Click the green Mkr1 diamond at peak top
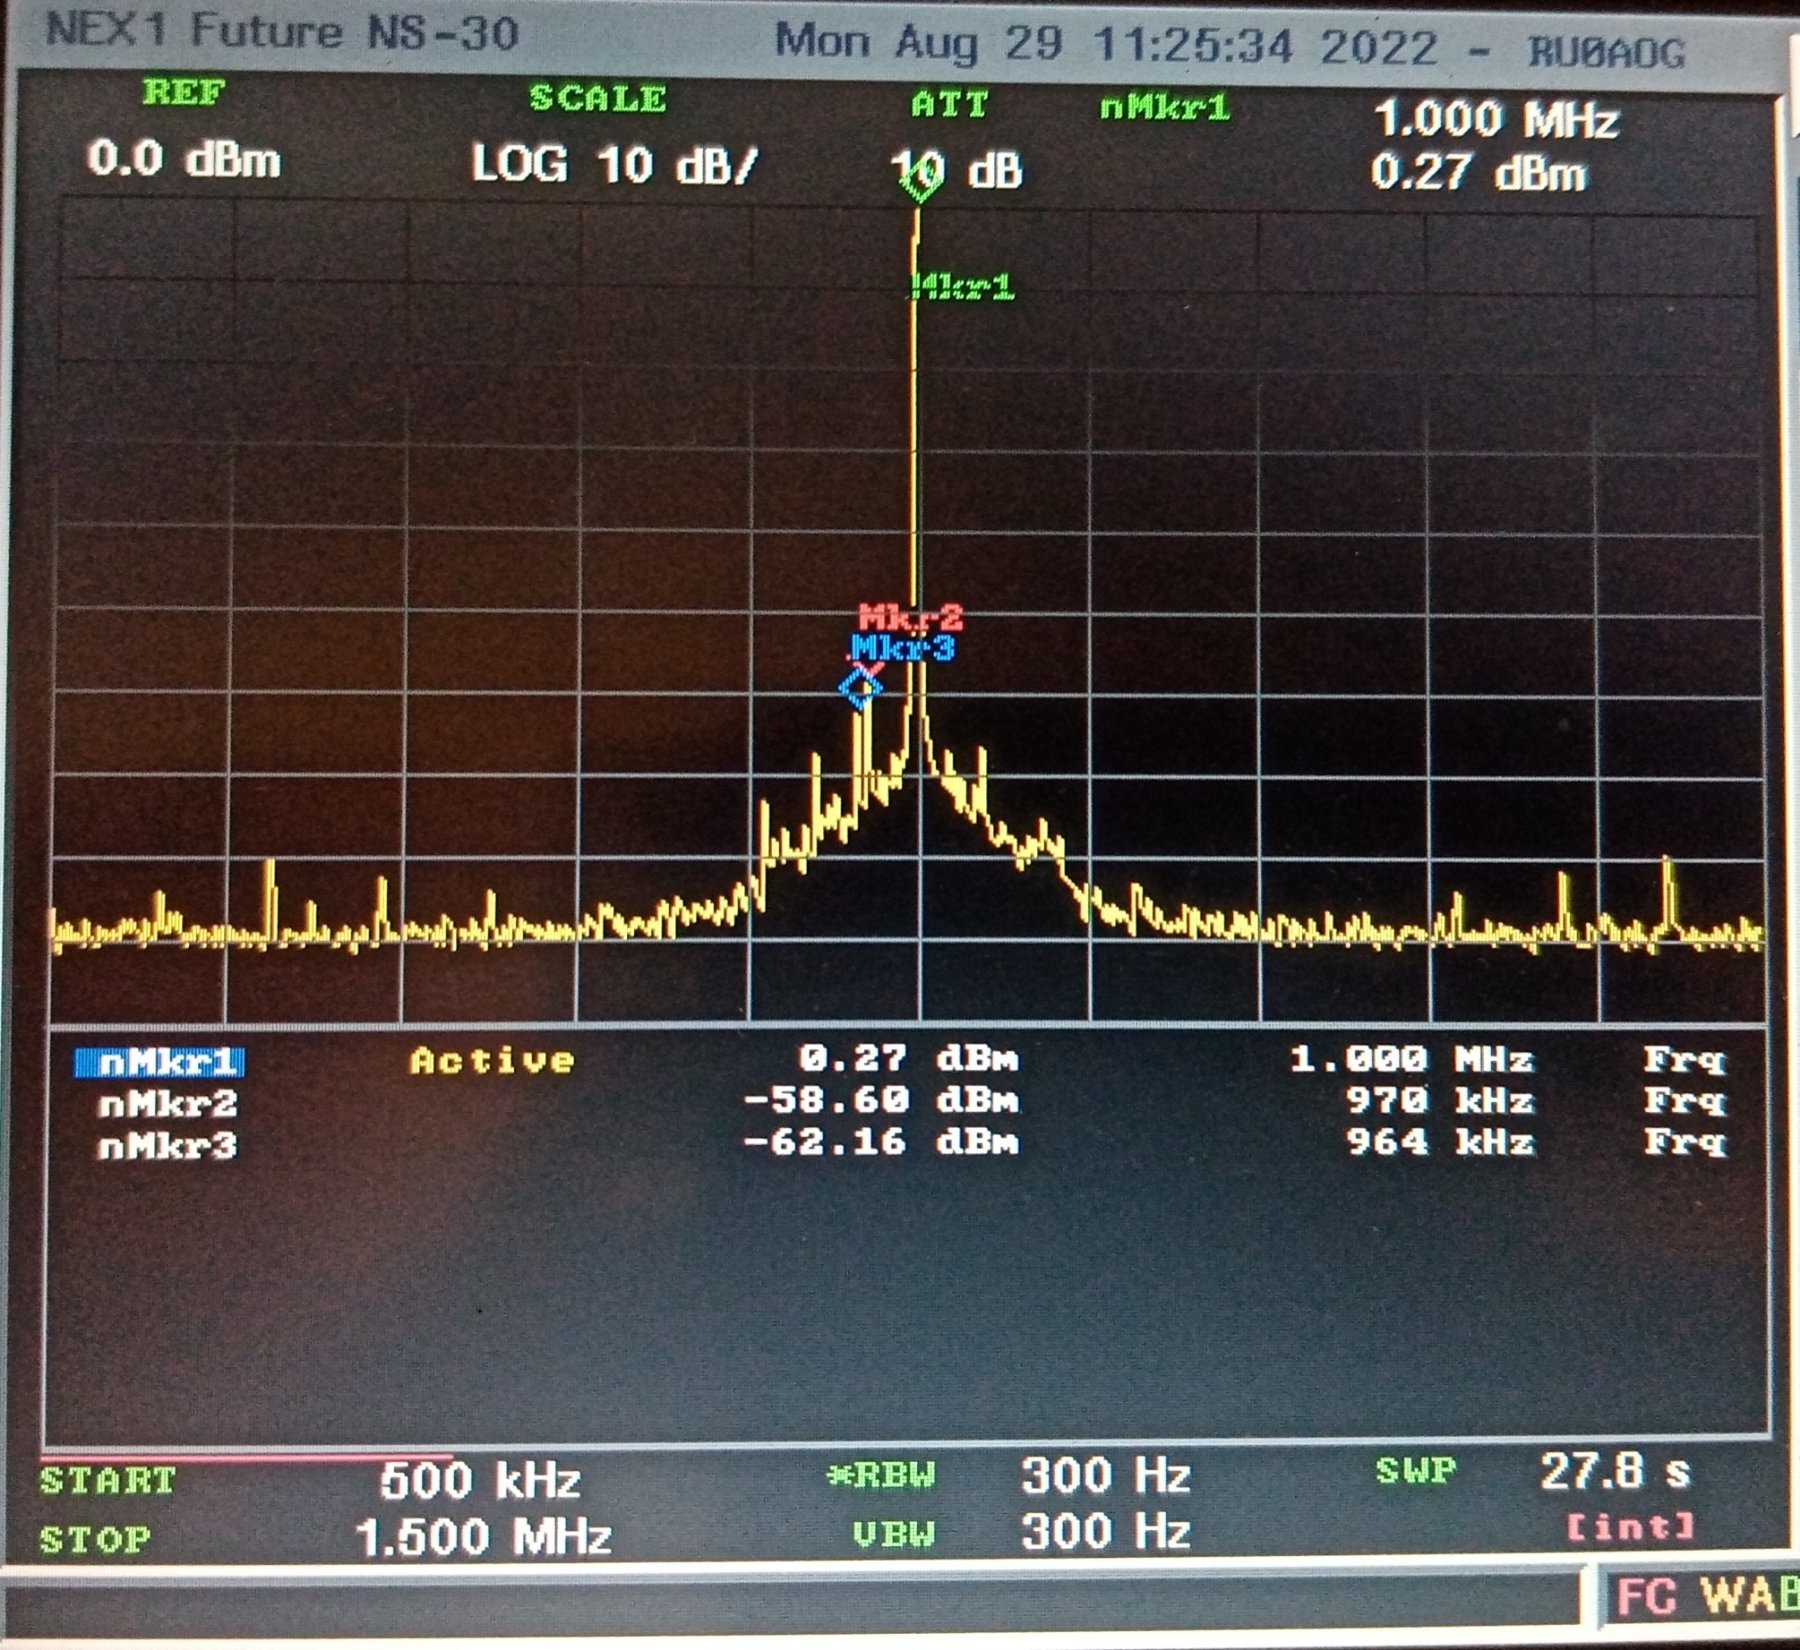The width and height of the screenshot is (1800, 1650). (x=919, y=180)
